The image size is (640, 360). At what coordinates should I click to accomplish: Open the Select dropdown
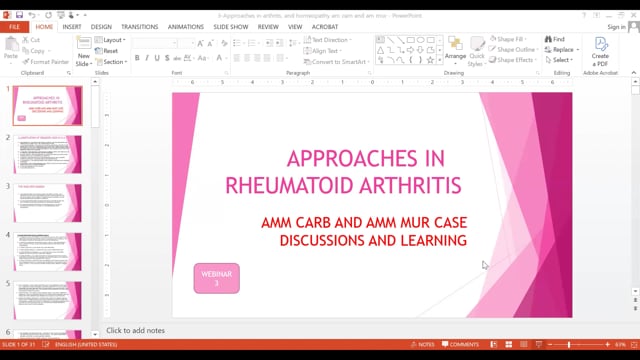(x=559, y=60)
